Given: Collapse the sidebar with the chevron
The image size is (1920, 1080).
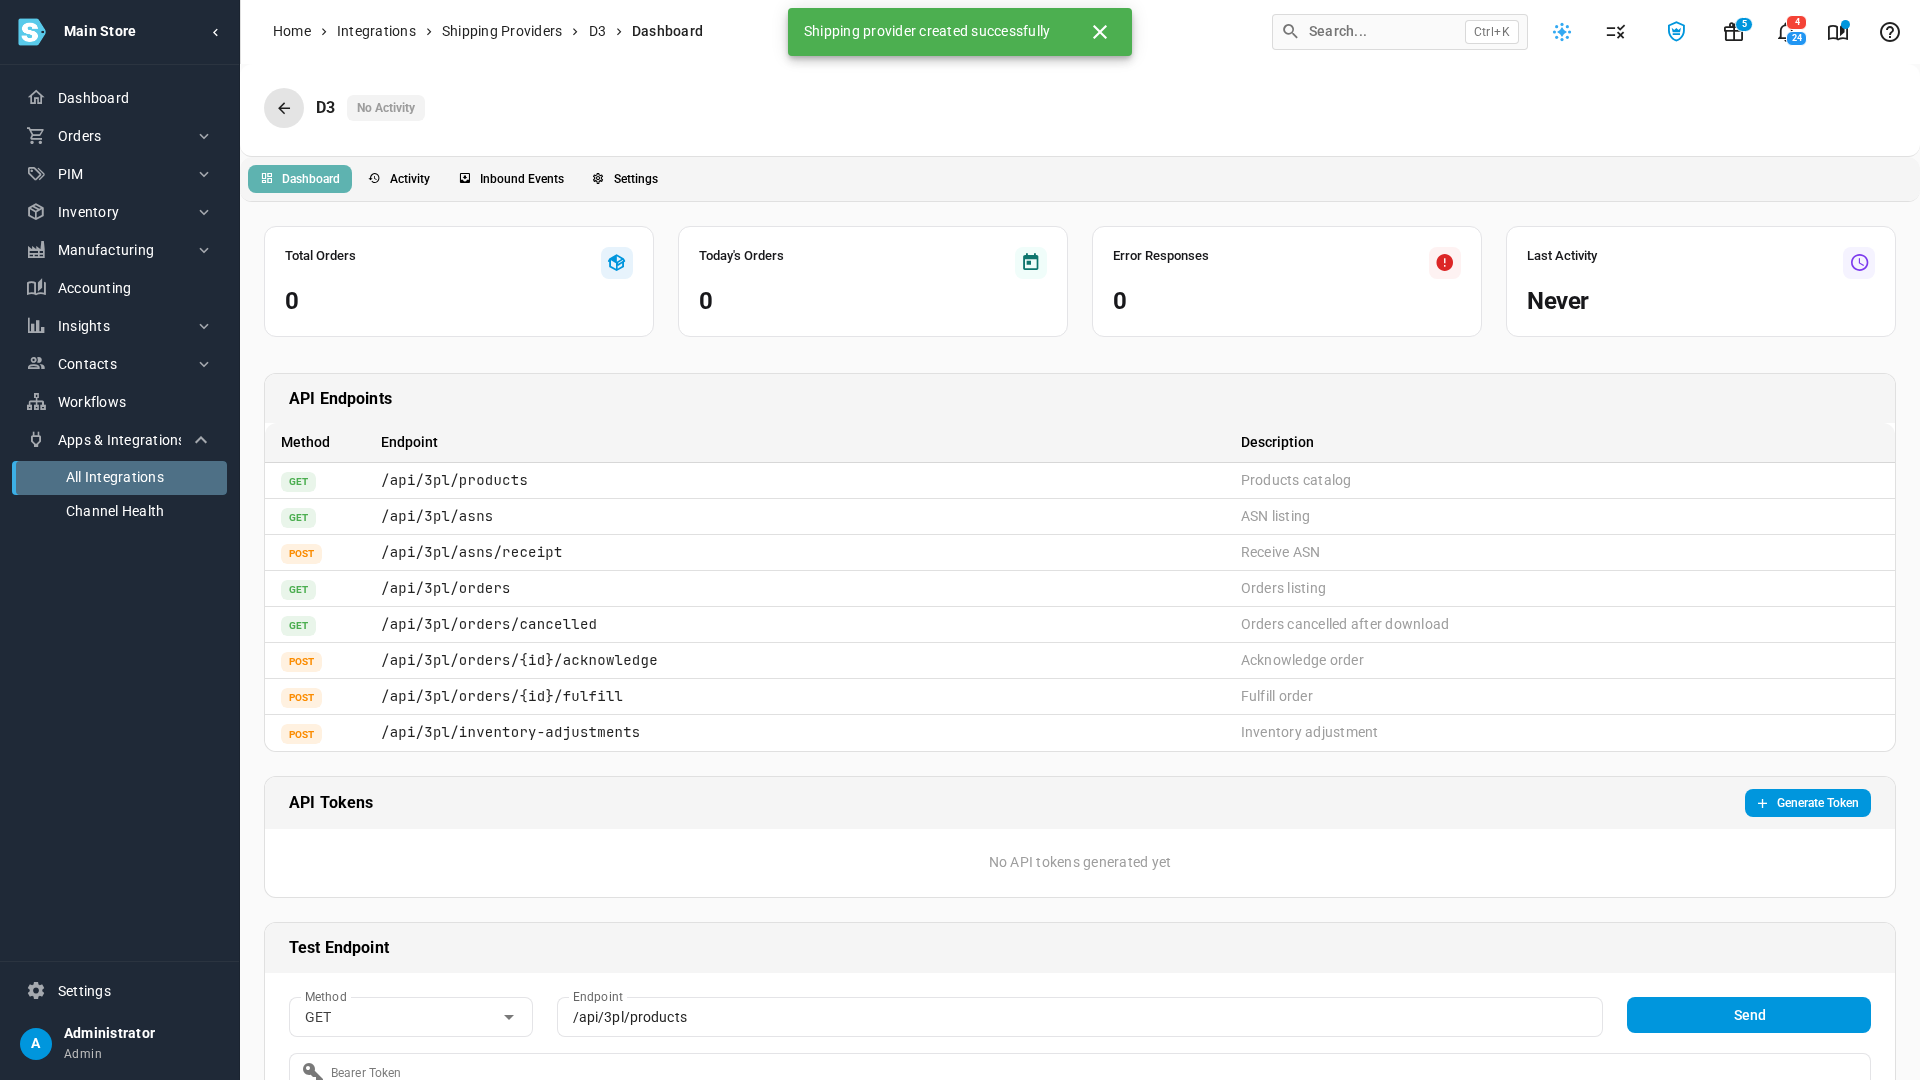Looking at the screenshot, I should pyautogui.click(x=215, y=32).
